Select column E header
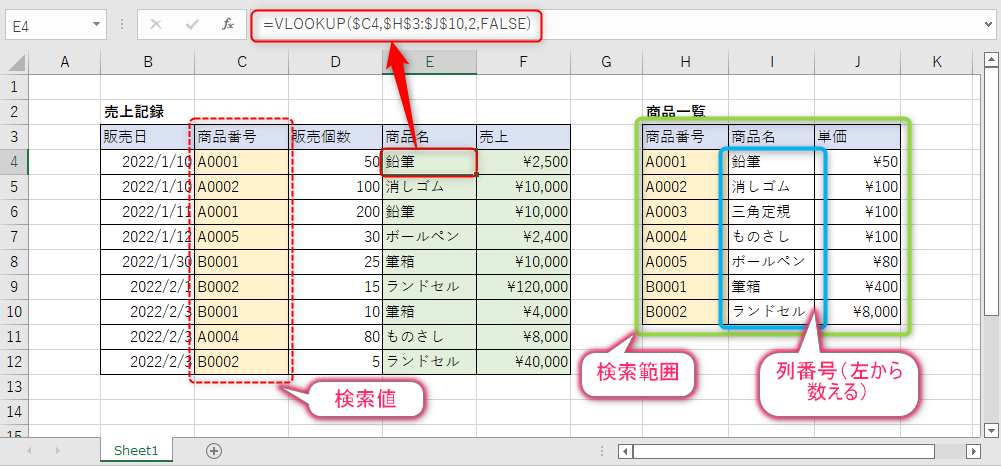The image size is (1001, 466). point(429,62)
